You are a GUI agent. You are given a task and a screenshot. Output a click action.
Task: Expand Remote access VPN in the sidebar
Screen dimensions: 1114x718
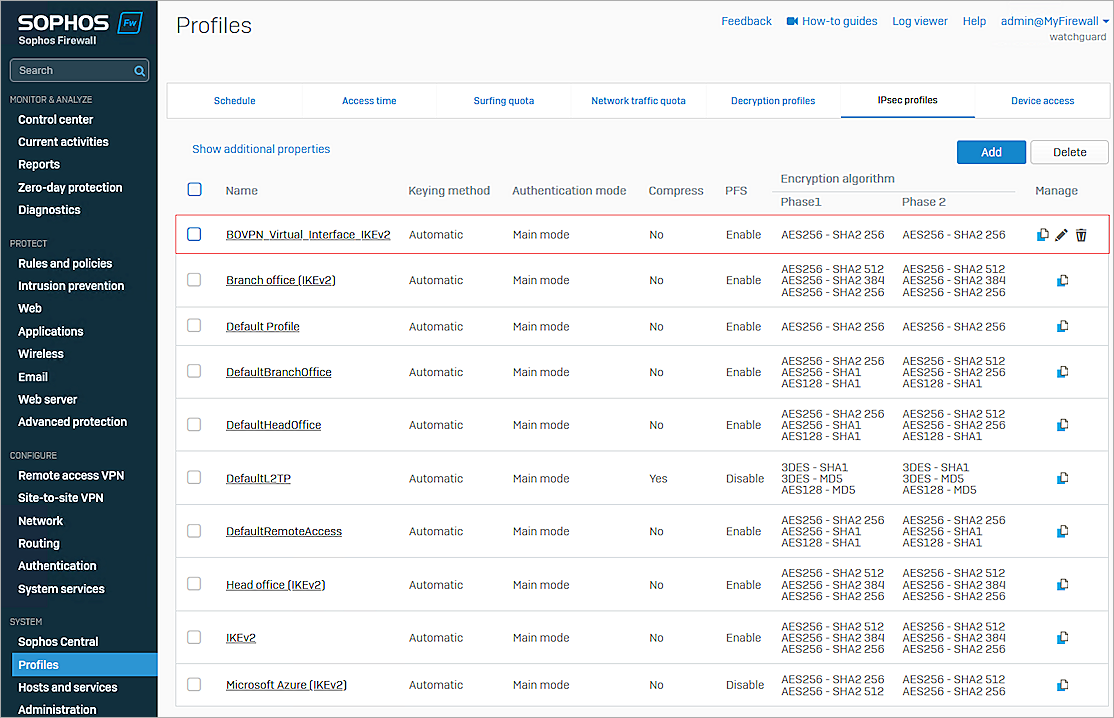click(x=72, y=475)
